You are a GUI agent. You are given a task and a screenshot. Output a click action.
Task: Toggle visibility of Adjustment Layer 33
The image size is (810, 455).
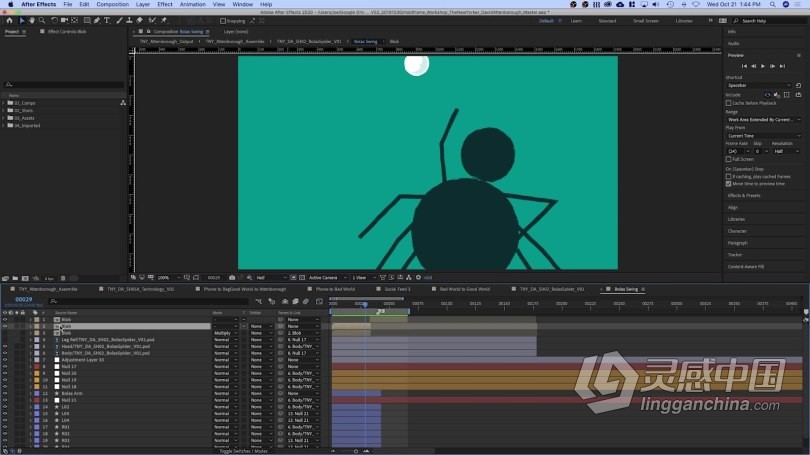[5, 360]
